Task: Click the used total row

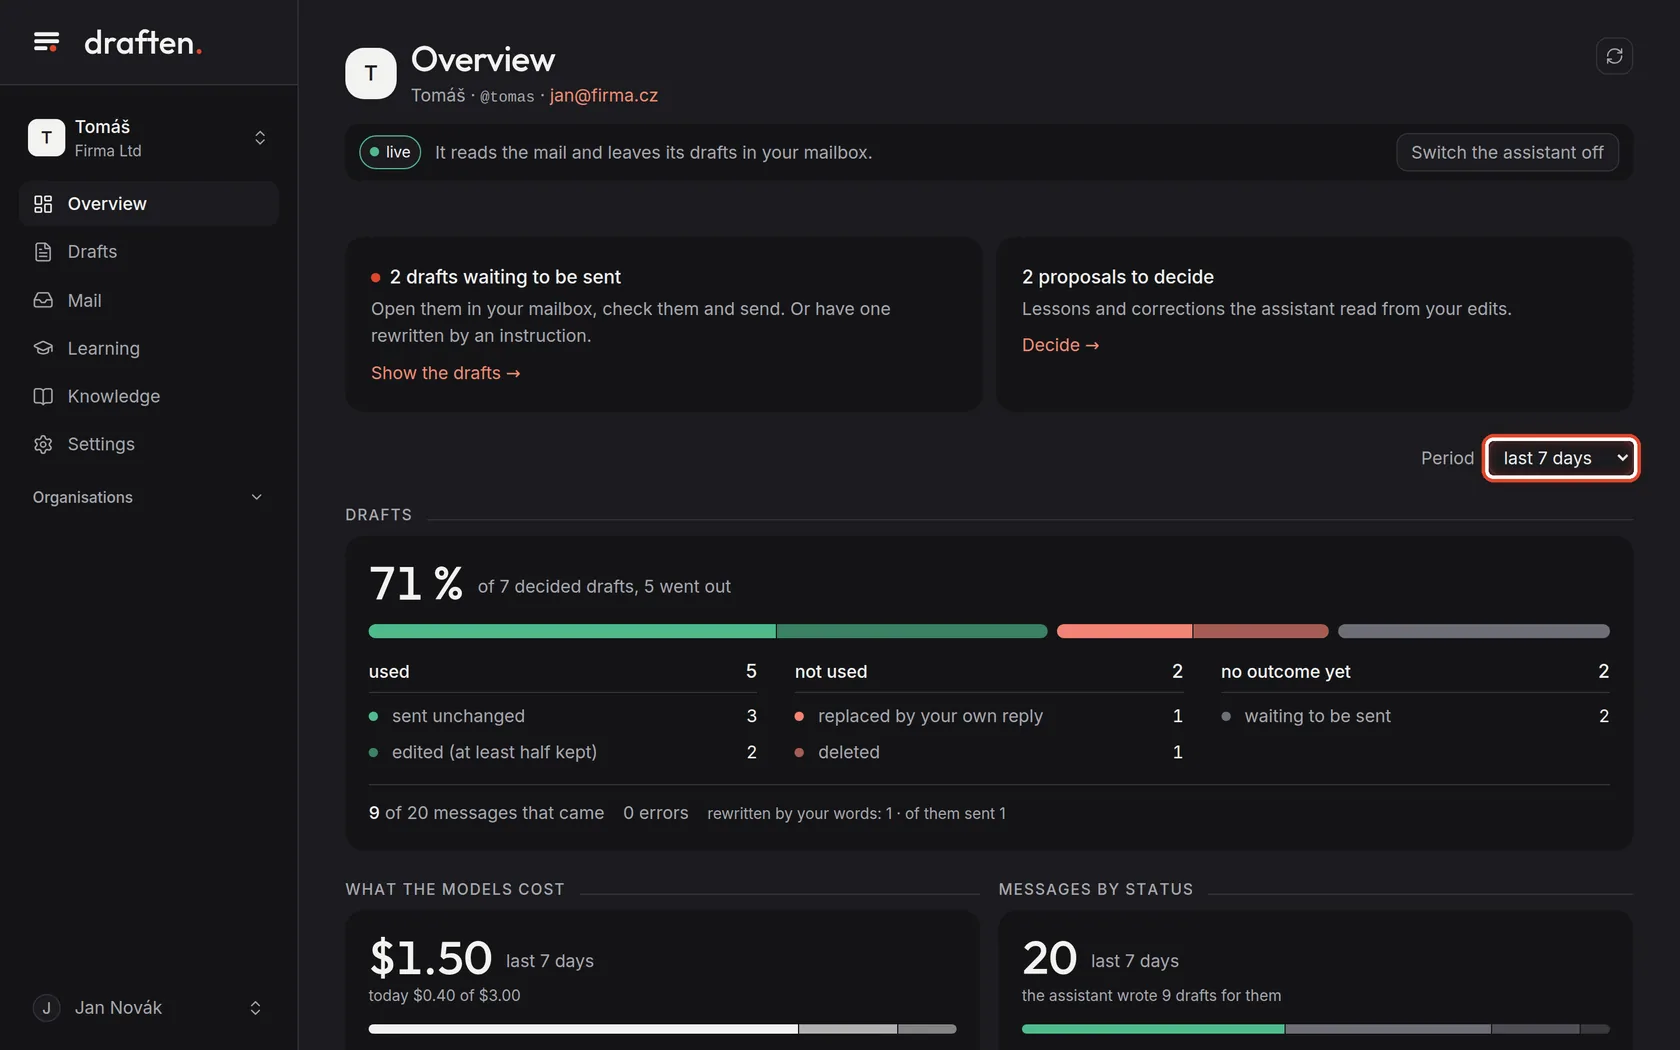Action: [563, 672]
